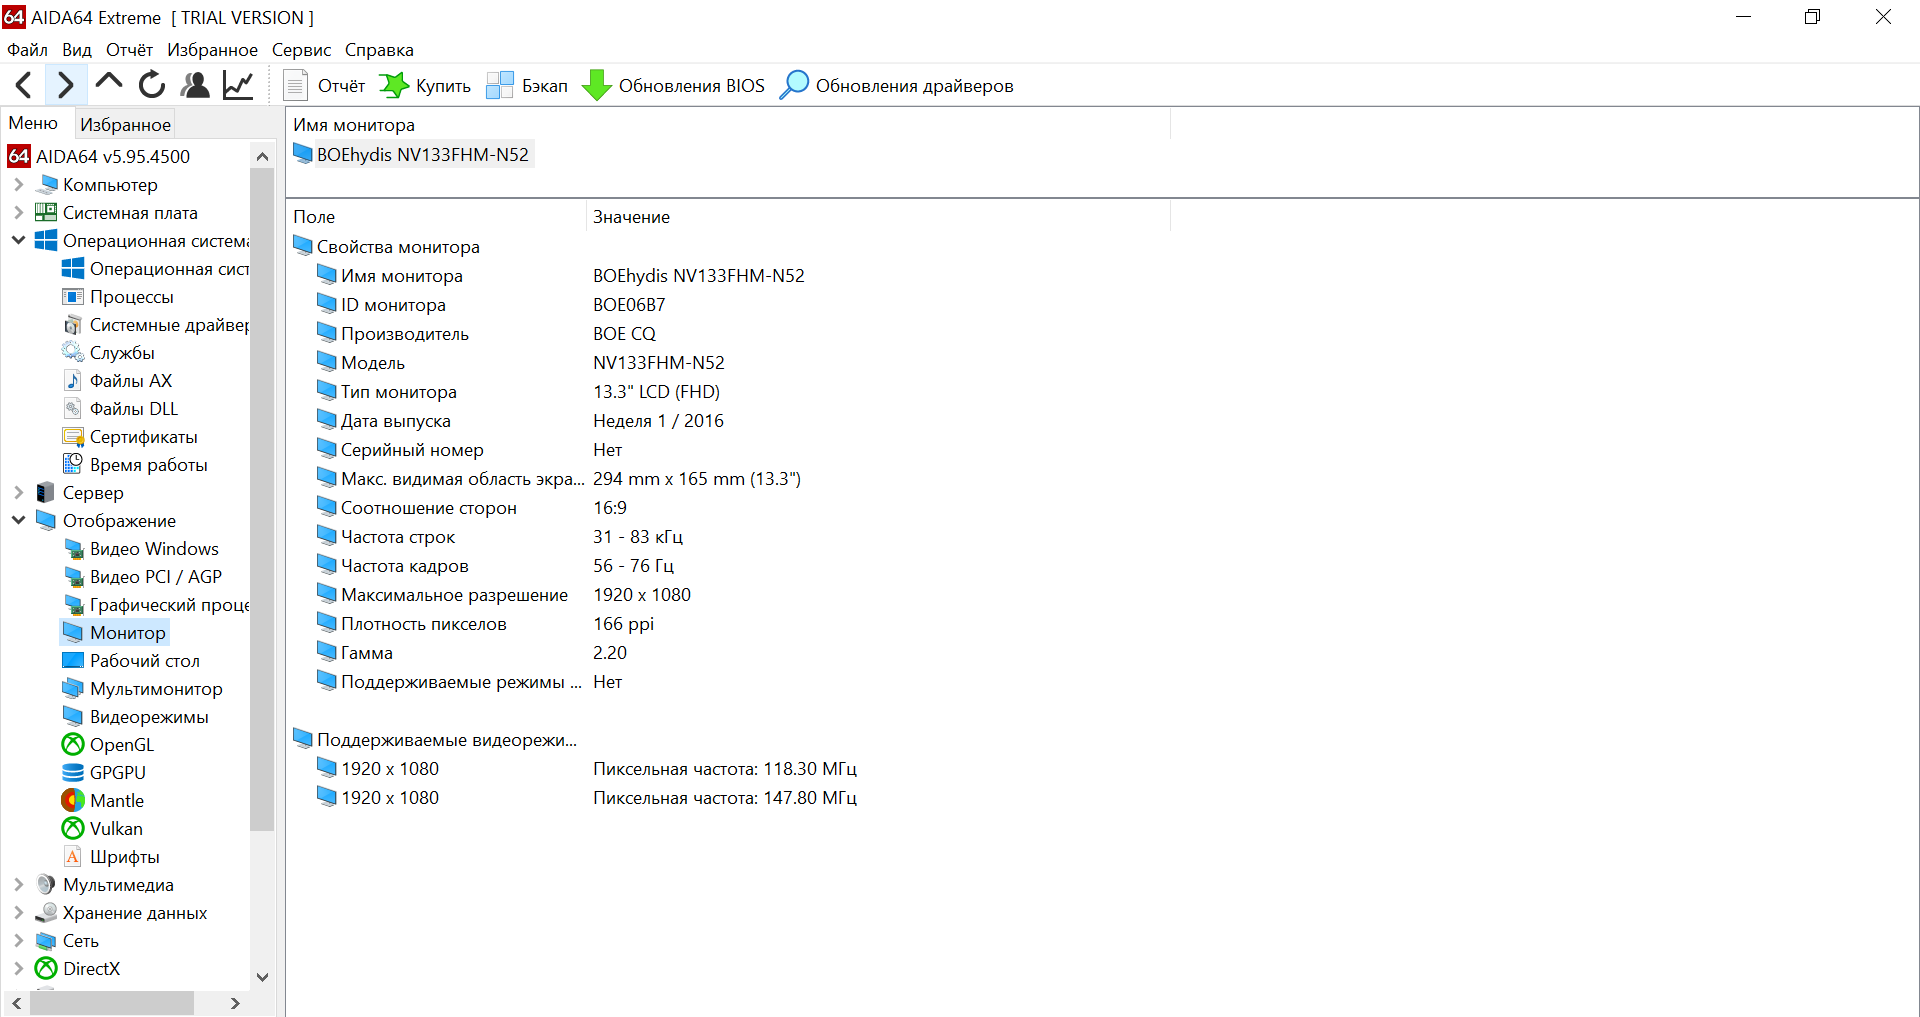The height and width of the screenshot is (1017, 1920).
Task: Open Обновления драйверов
Action: pos(896,85)
